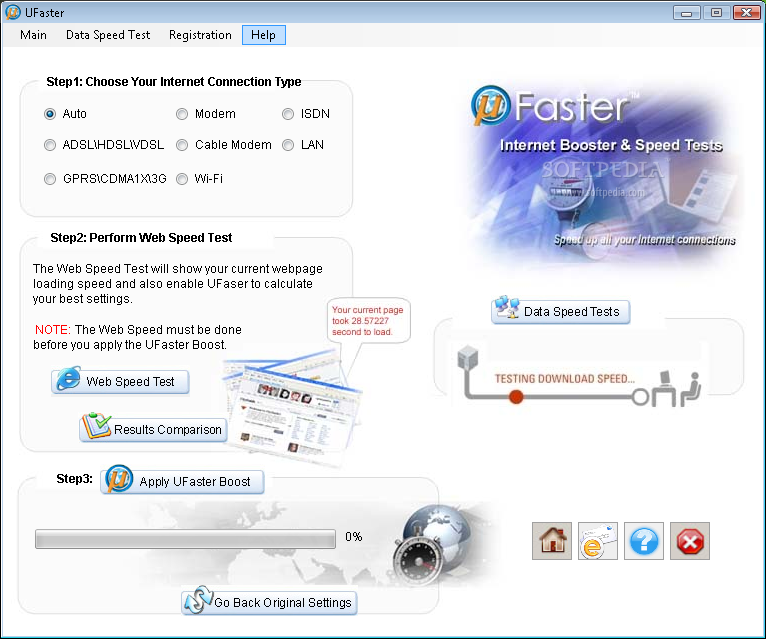
Task: Close the UFaster window
Action: click(x=746, y=12)
